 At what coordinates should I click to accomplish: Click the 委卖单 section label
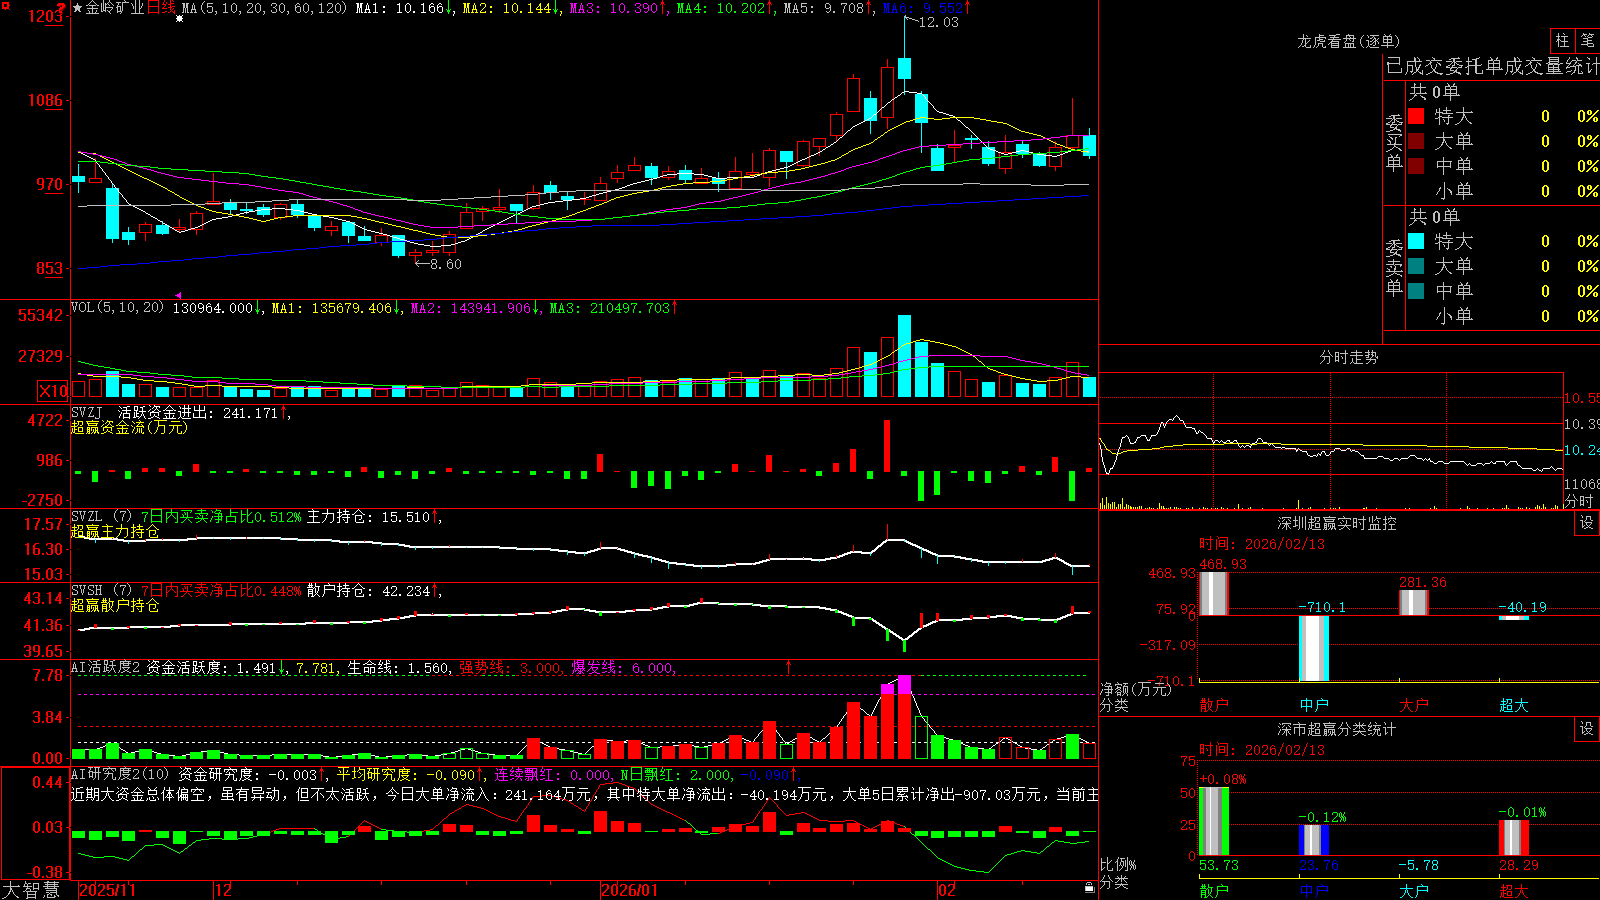(1394, 266)
